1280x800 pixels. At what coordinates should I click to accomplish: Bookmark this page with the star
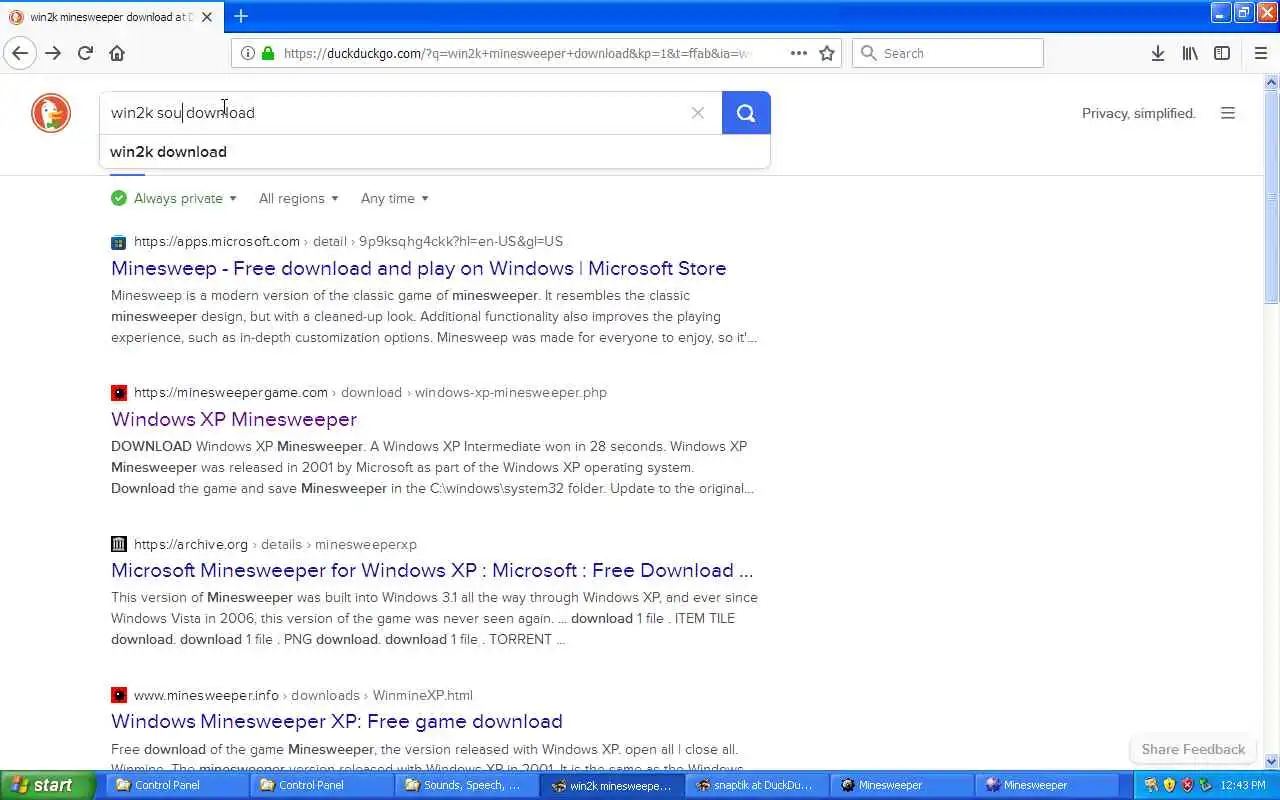click(x=827, y=53)
